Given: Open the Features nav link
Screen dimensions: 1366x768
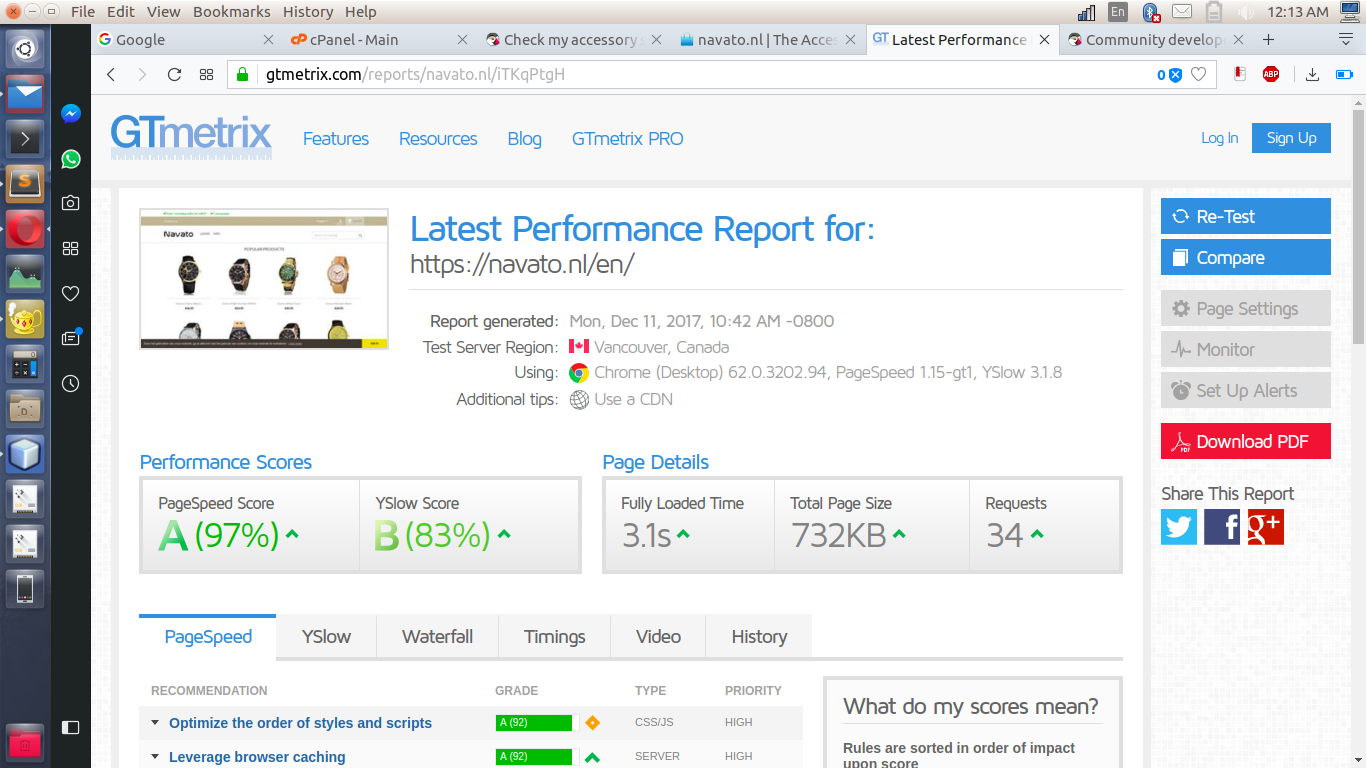Looking at the screenshot, I should coord(336,139).
